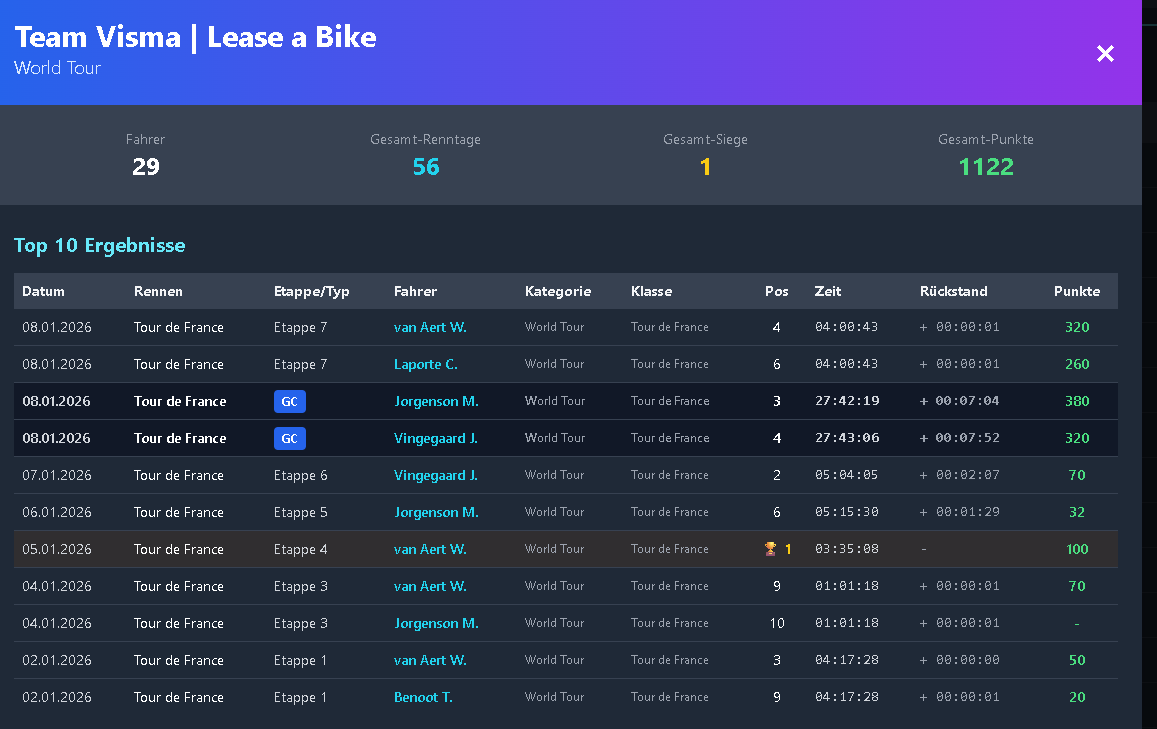Close the Team Visma details panel
The height and width of the screenshot is (729, 1157).
point(1105,54)
